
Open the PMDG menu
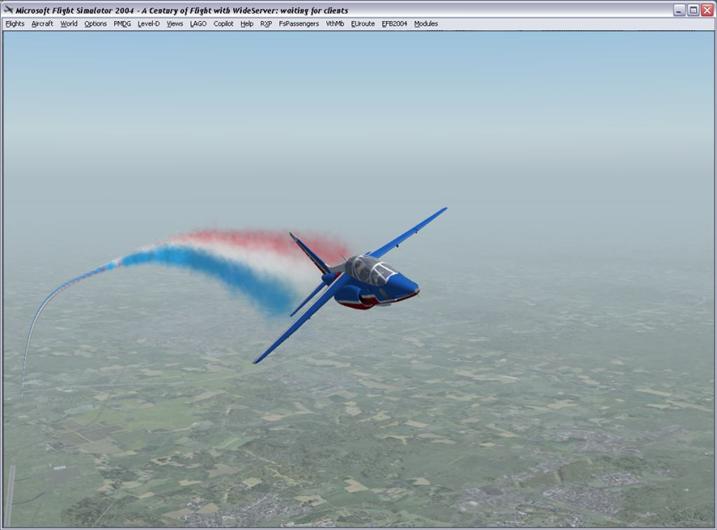coord(122,24)
